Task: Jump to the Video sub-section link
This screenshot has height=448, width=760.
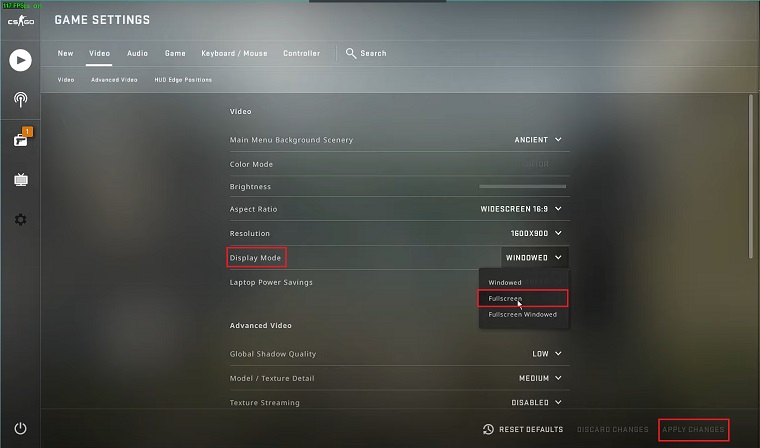Action: click(66, 80)
